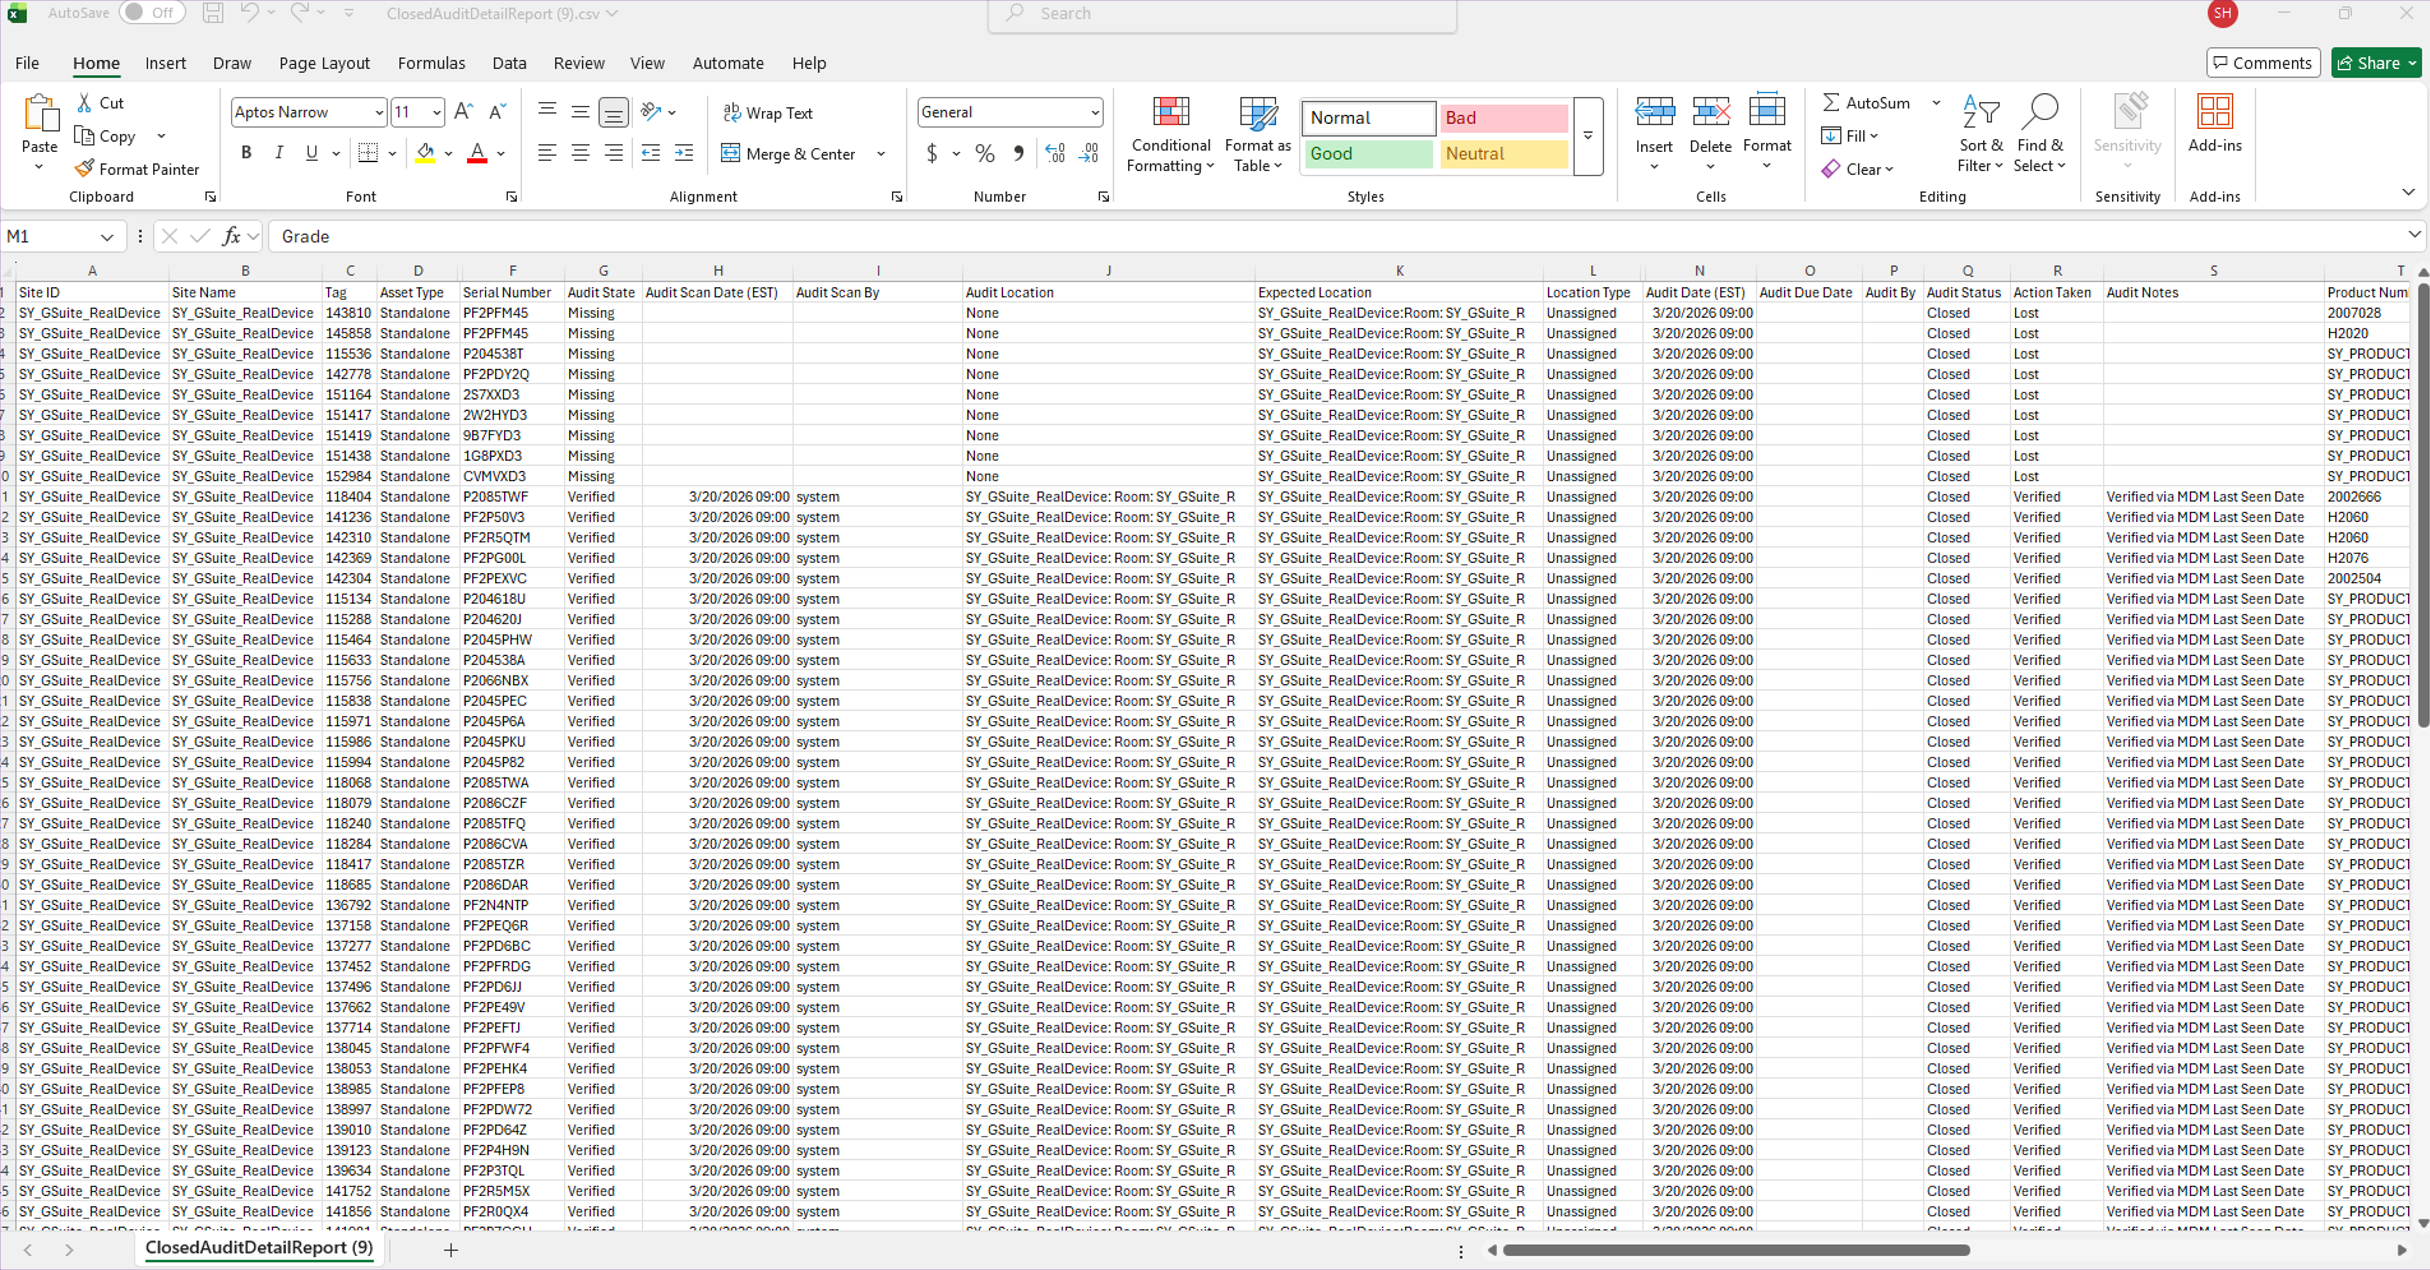Image resolution: width=2430 pixels, height=1270 pixels.
Task: Open the Add-ins pane
Action: coord(2214,125)
